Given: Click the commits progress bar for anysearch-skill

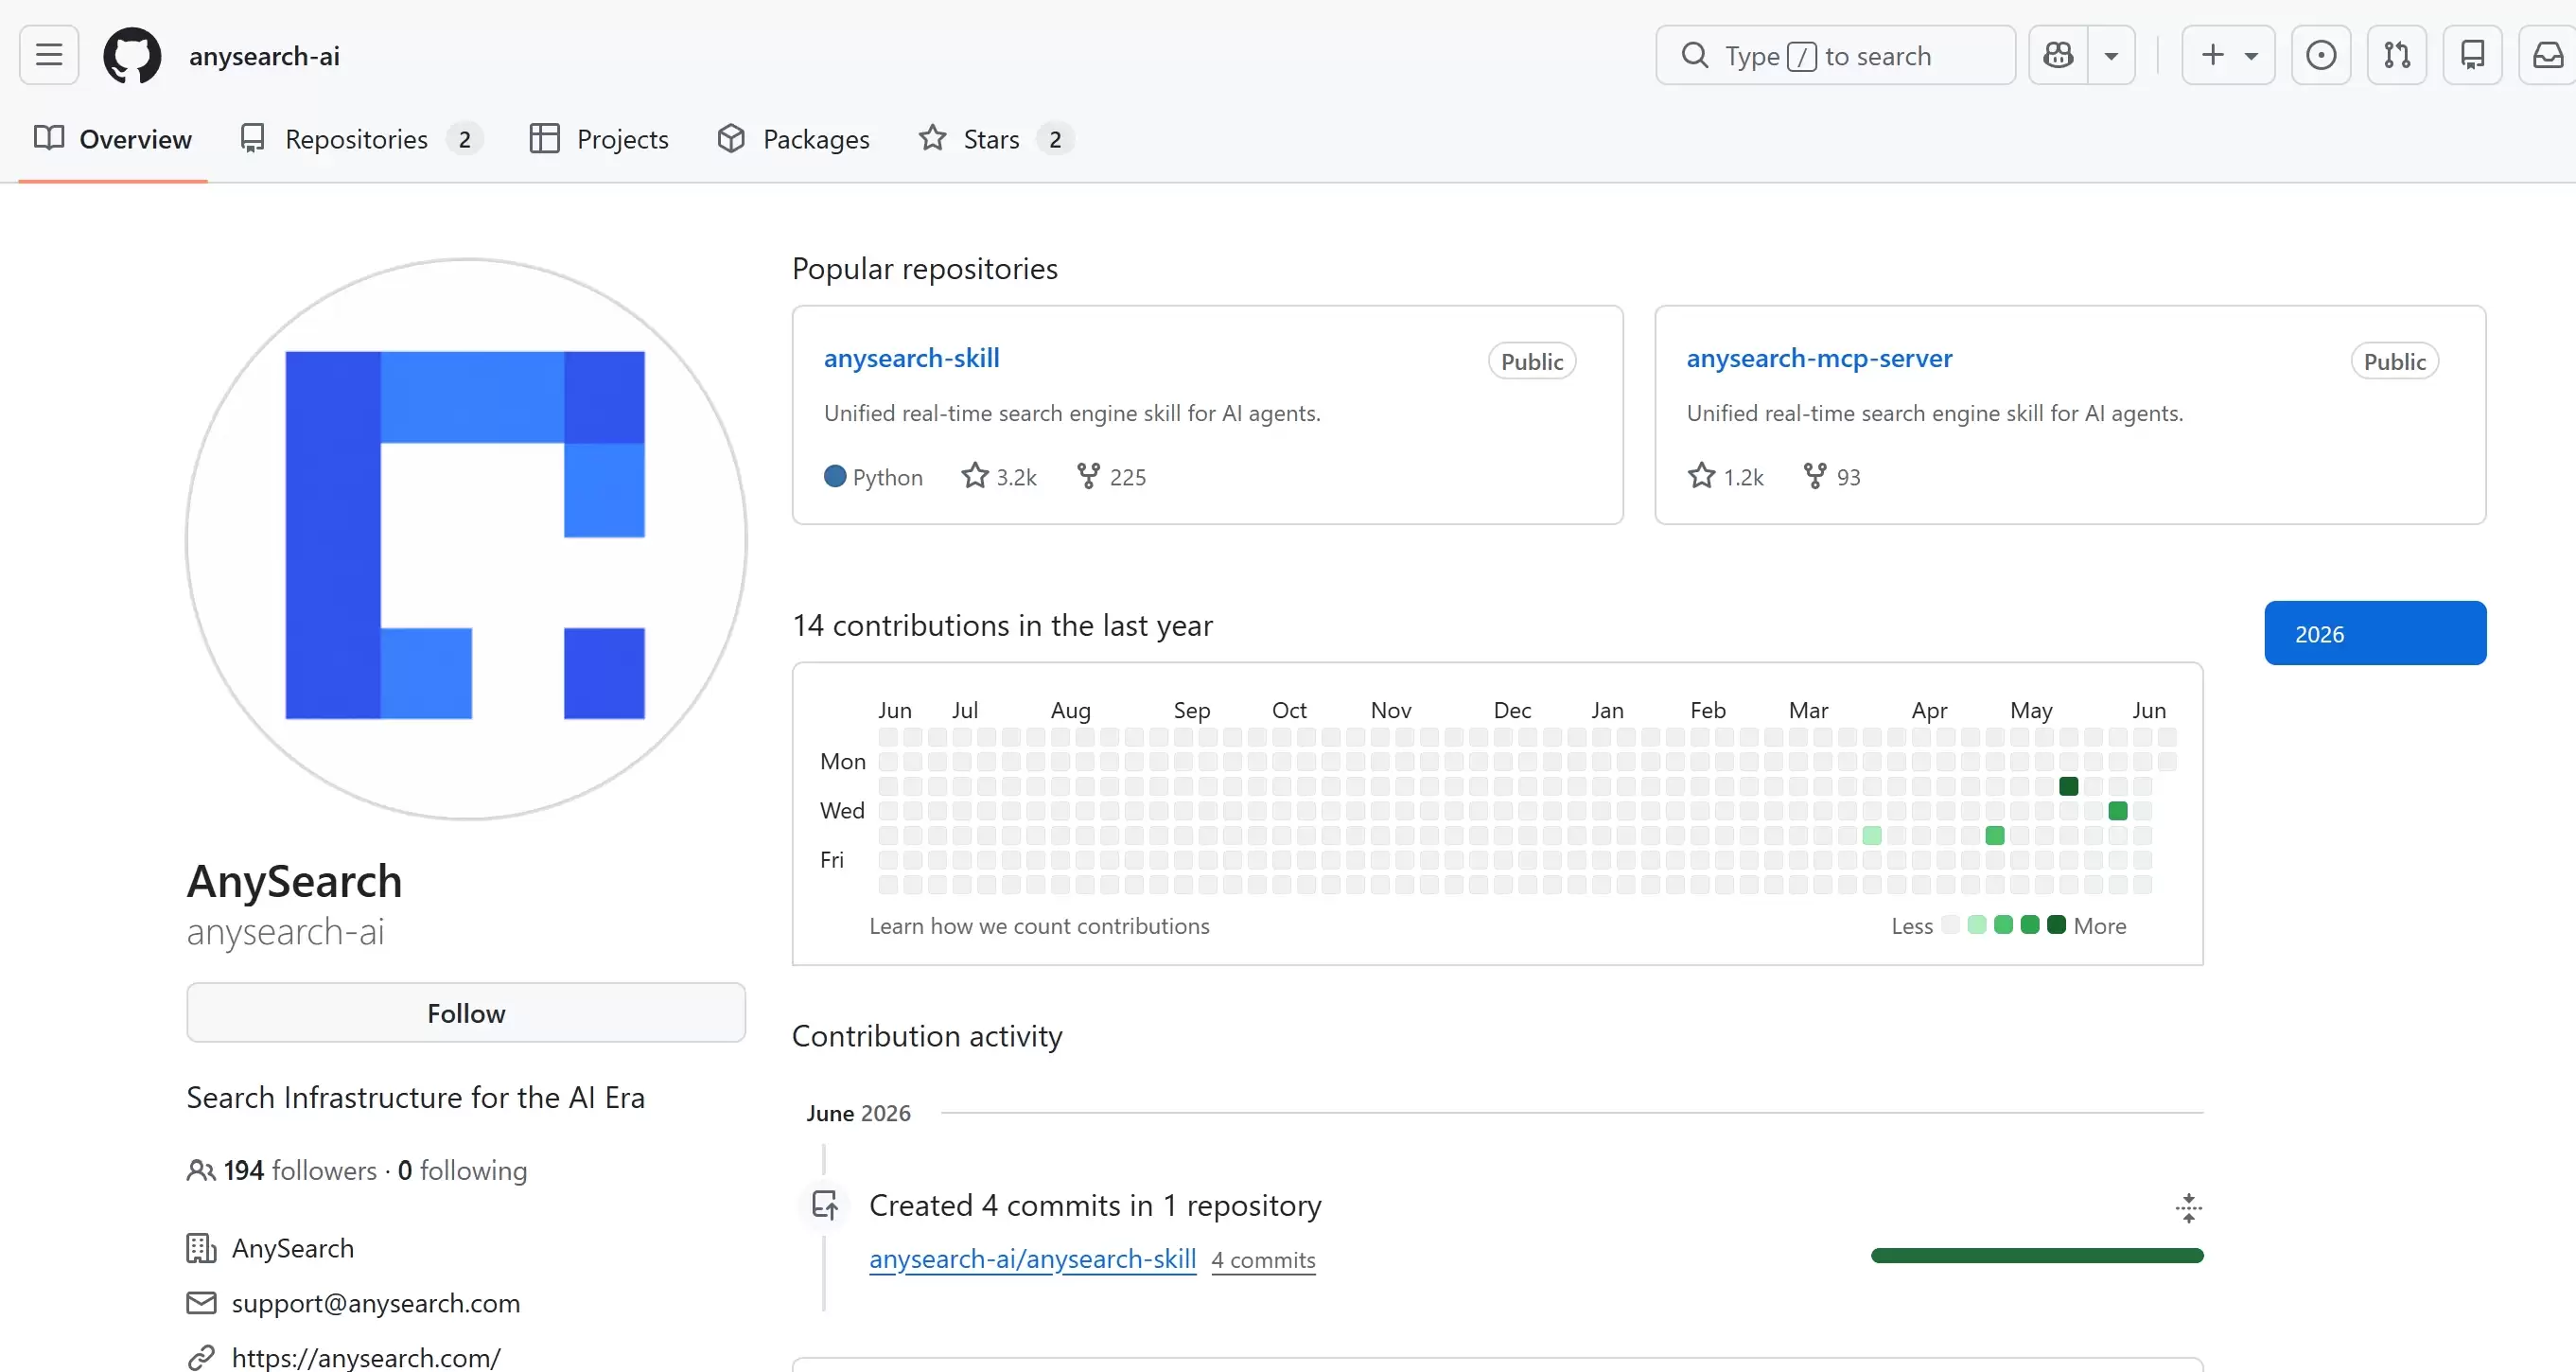Looking at the screenshot, I should point(2037,1256).
